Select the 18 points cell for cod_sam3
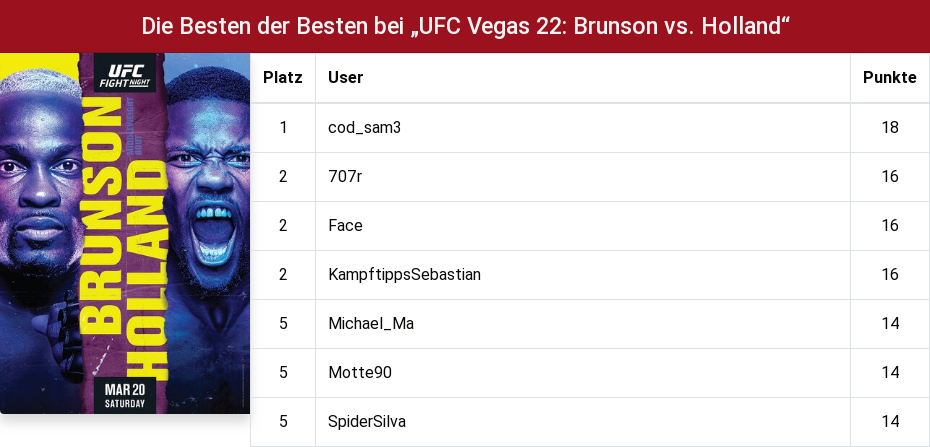 click(x=890, y=128)
